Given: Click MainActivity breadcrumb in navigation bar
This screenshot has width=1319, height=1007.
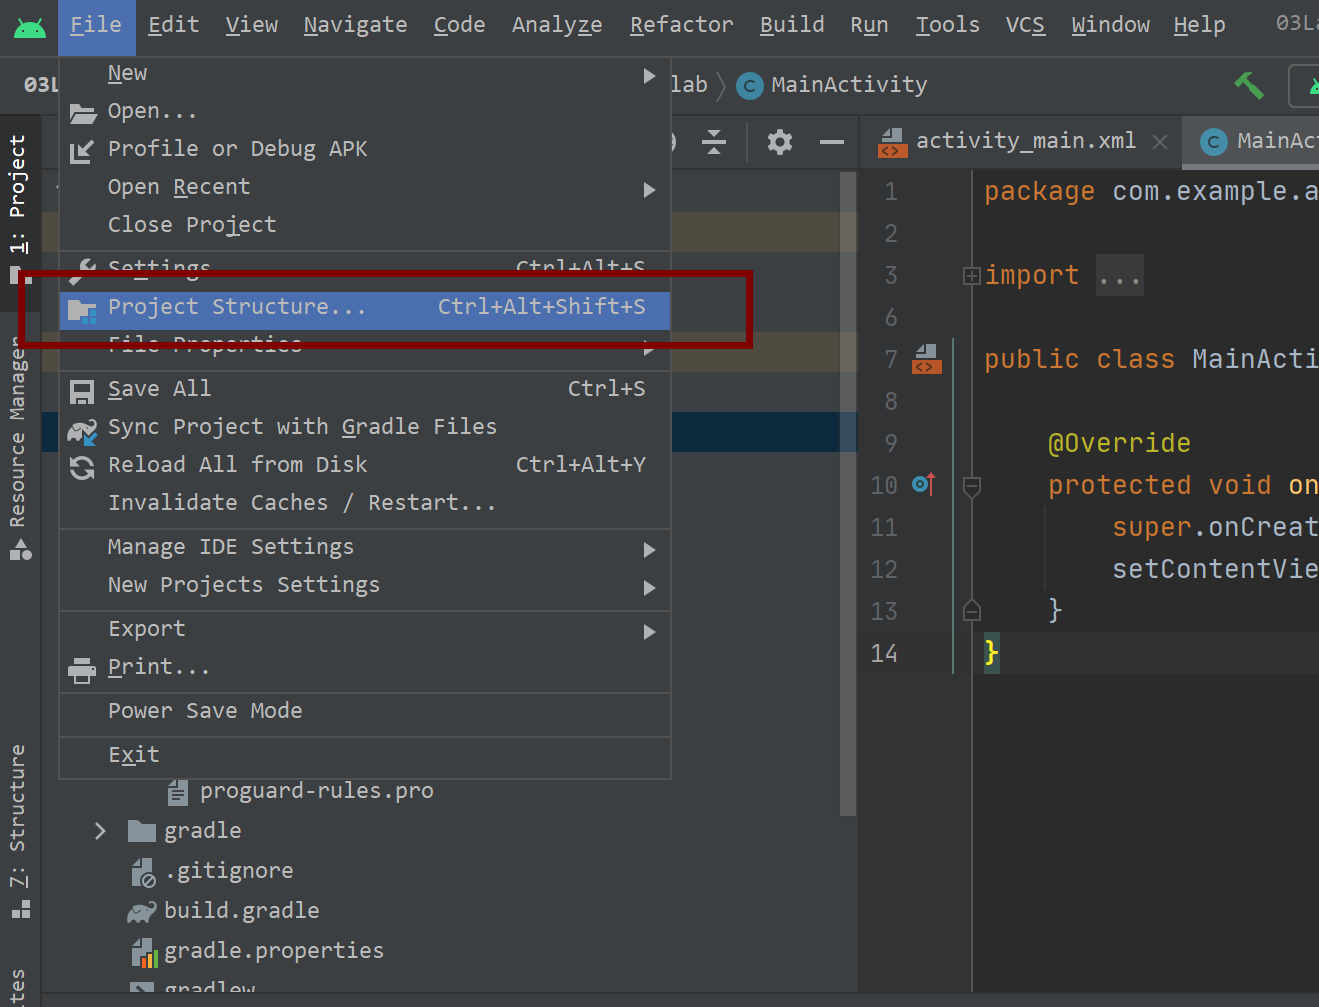Looking at the screenshot, I should click(x=833, y=86).
